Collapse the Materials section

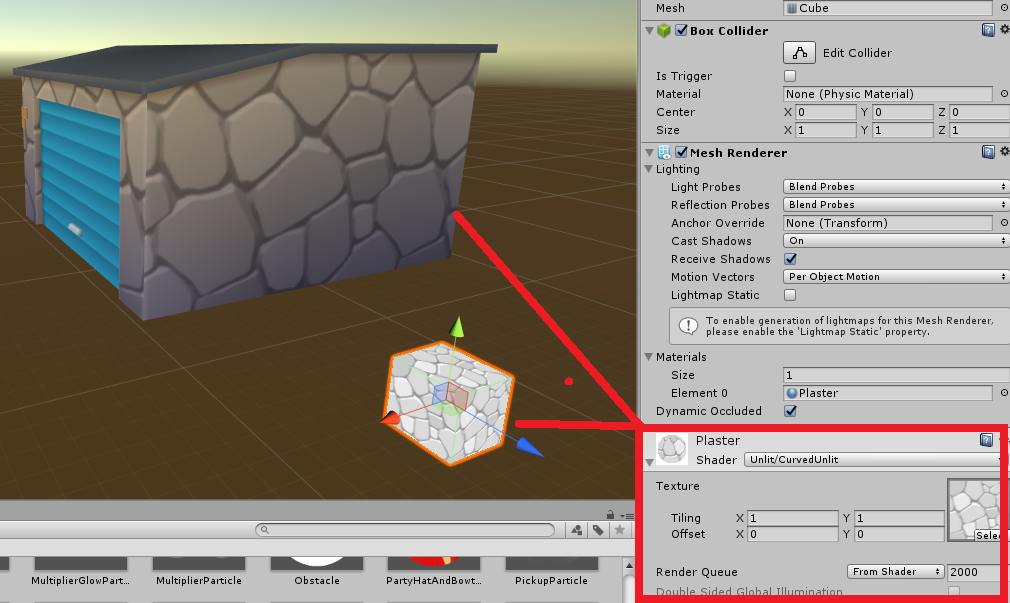(648, 357)
